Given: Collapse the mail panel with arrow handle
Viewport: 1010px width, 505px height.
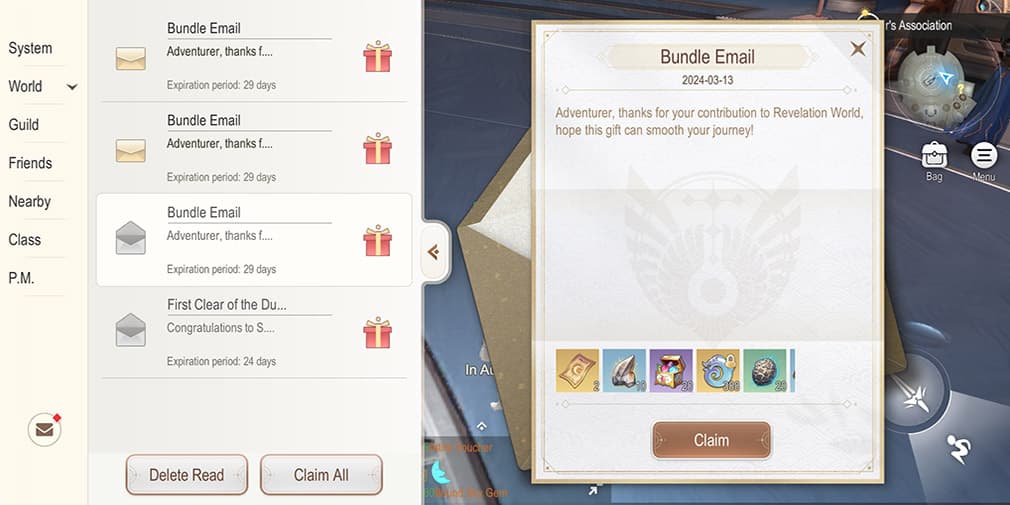Looking at the screenshot, I should pyautogui.click(x=434, y=252).
